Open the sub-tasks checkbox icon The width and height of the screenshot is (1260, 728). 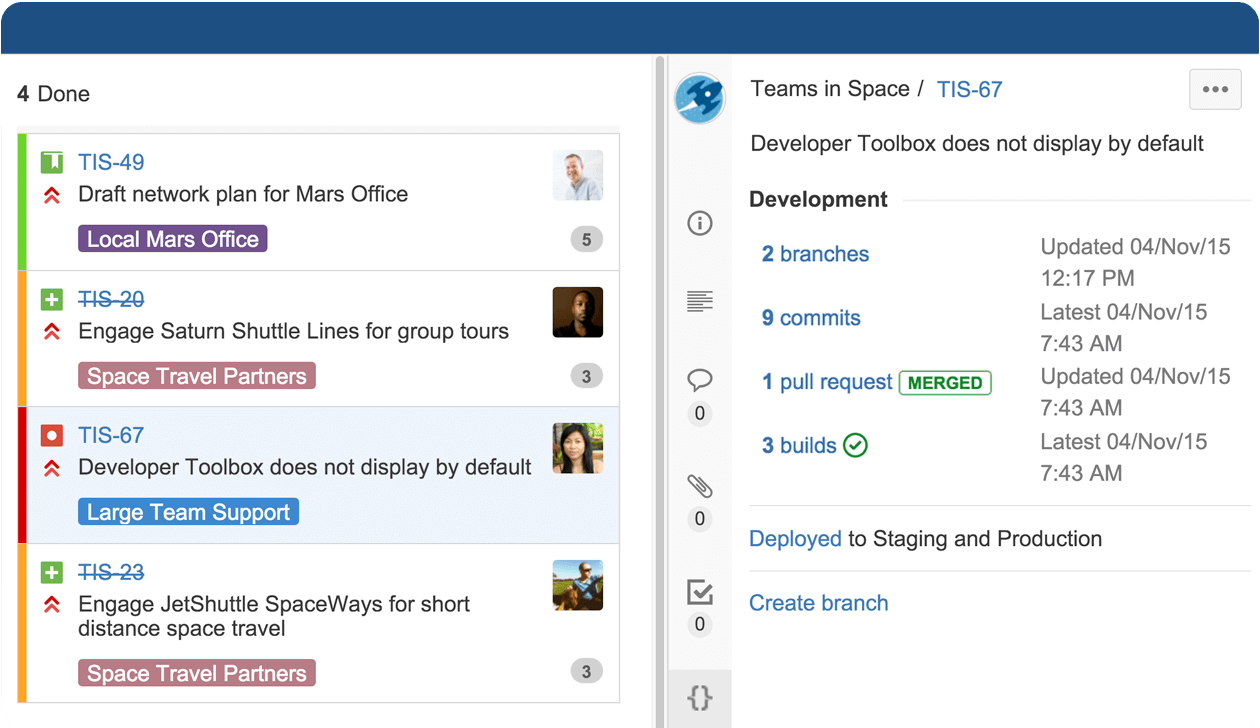[700, 592]
